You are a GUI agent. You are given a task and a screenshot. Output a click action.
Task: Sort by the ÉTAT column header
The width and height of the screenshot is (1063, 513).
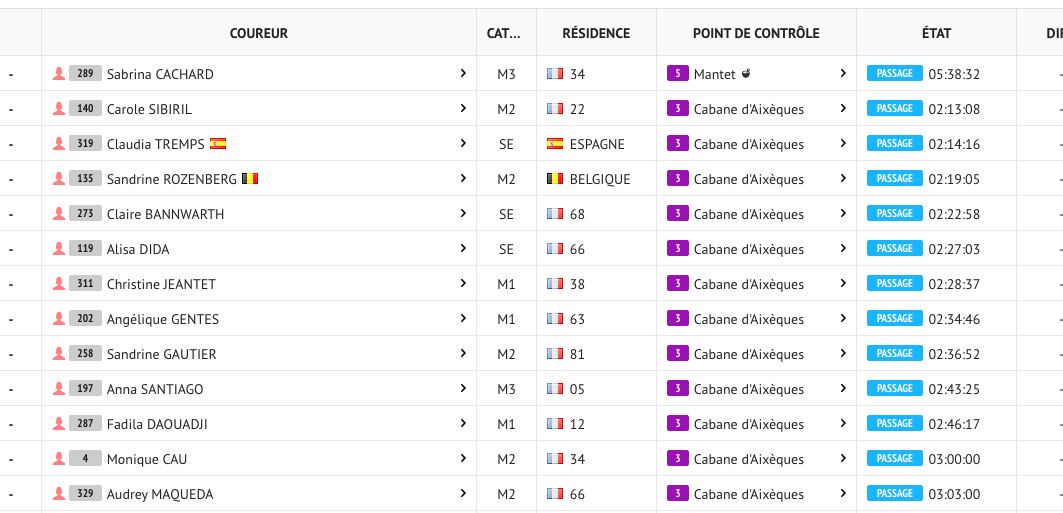936,33
